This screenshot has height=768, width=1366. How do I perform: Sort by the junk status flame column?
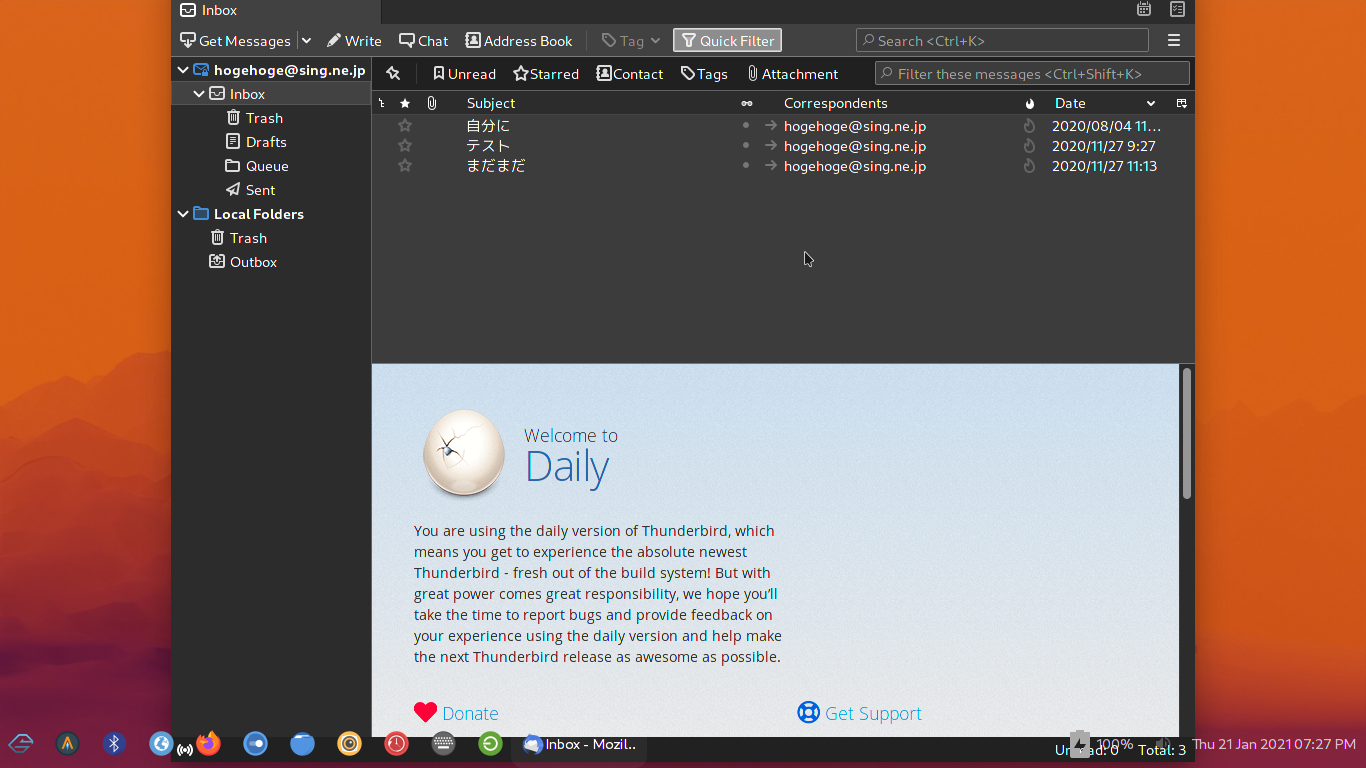tap(1030, 103)
